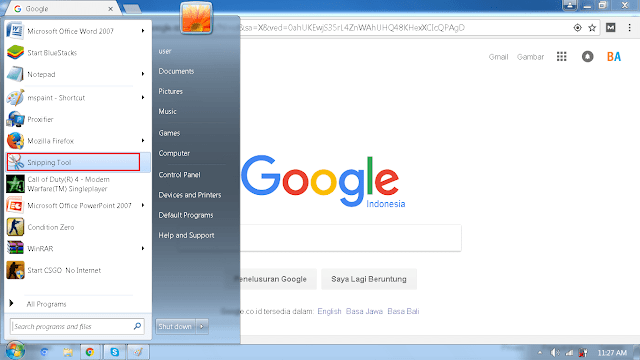Image resolution: width=640 pixels, height=360 pixels.
Task: Expand Word 2007 recent files arrow
Action: coord(143,31)
